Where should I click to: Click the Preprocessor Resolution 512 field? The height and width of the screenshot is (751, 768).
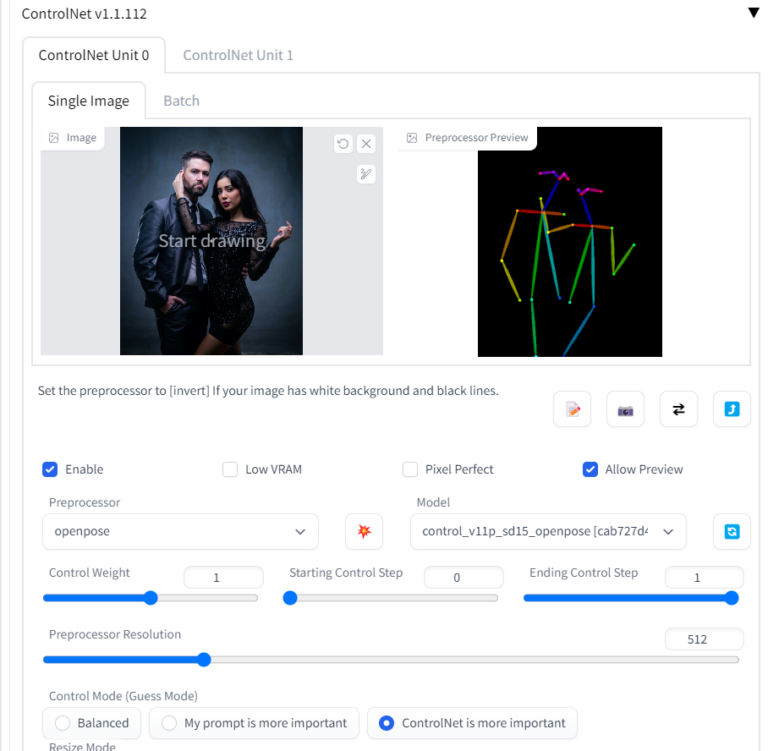[704, 639]
